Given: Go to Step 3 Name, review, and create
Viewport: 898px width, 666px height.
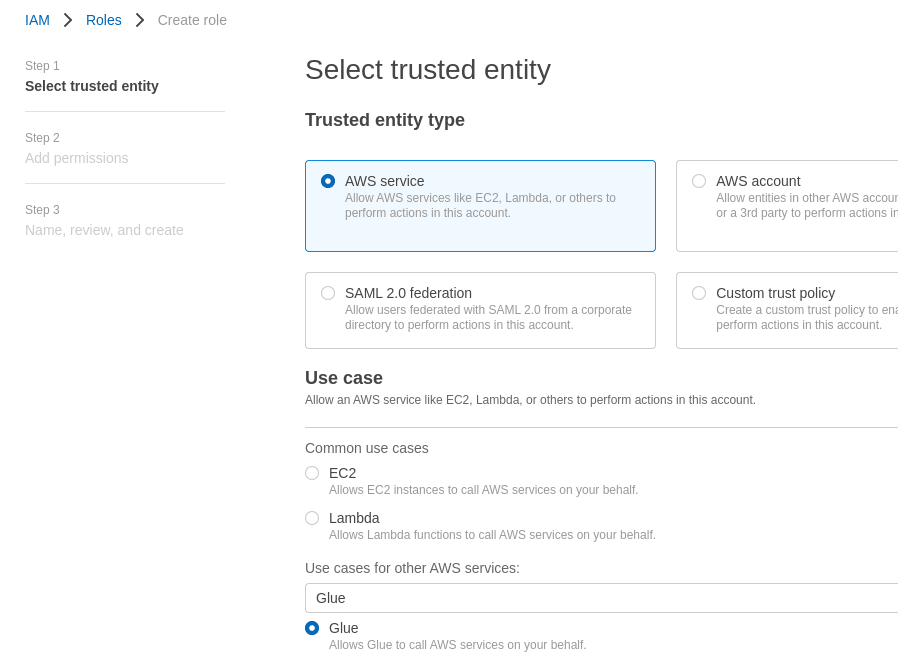Looking at the screenshot, I should click(x=104, y=230).
